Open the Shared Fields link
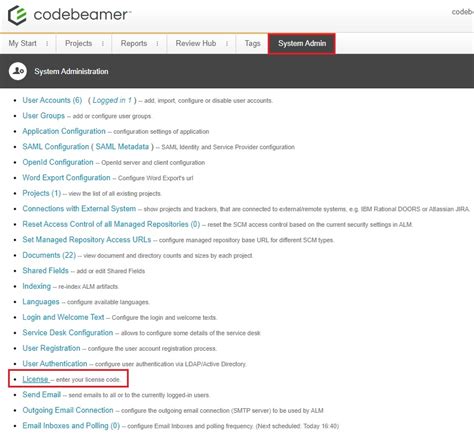The width and height of the screenshot is (474, 434). tap(45, 271)
